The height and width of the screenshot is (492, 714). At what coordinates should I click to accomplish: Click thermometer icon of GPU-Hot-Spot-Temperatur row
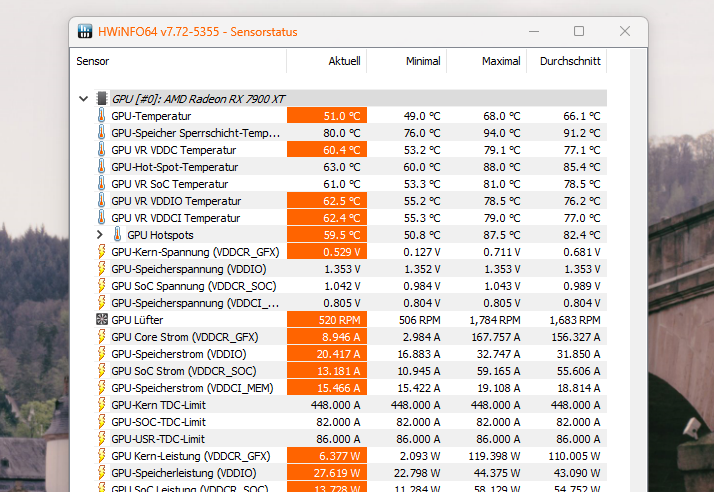coord(102,167)
